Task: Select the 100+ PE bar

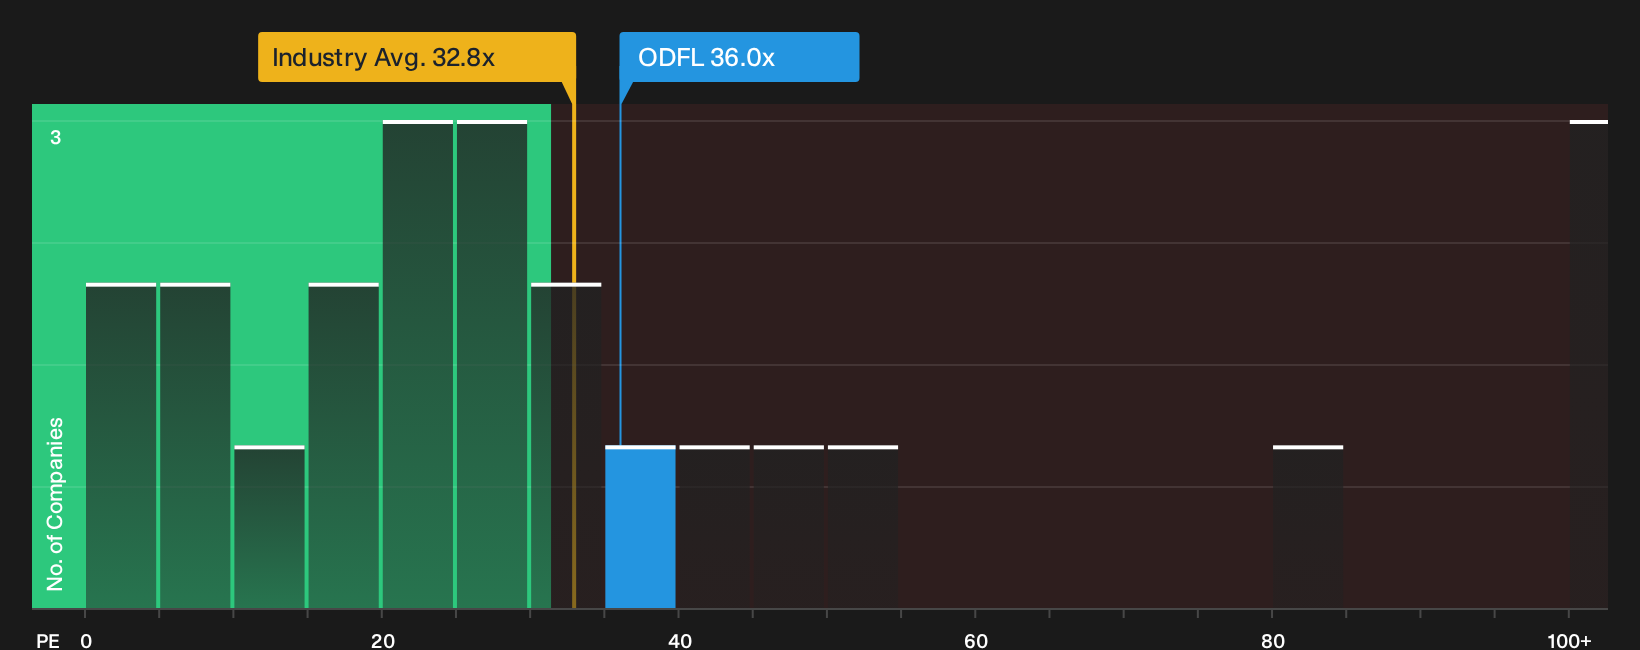Action: [x=1589, y=364]
